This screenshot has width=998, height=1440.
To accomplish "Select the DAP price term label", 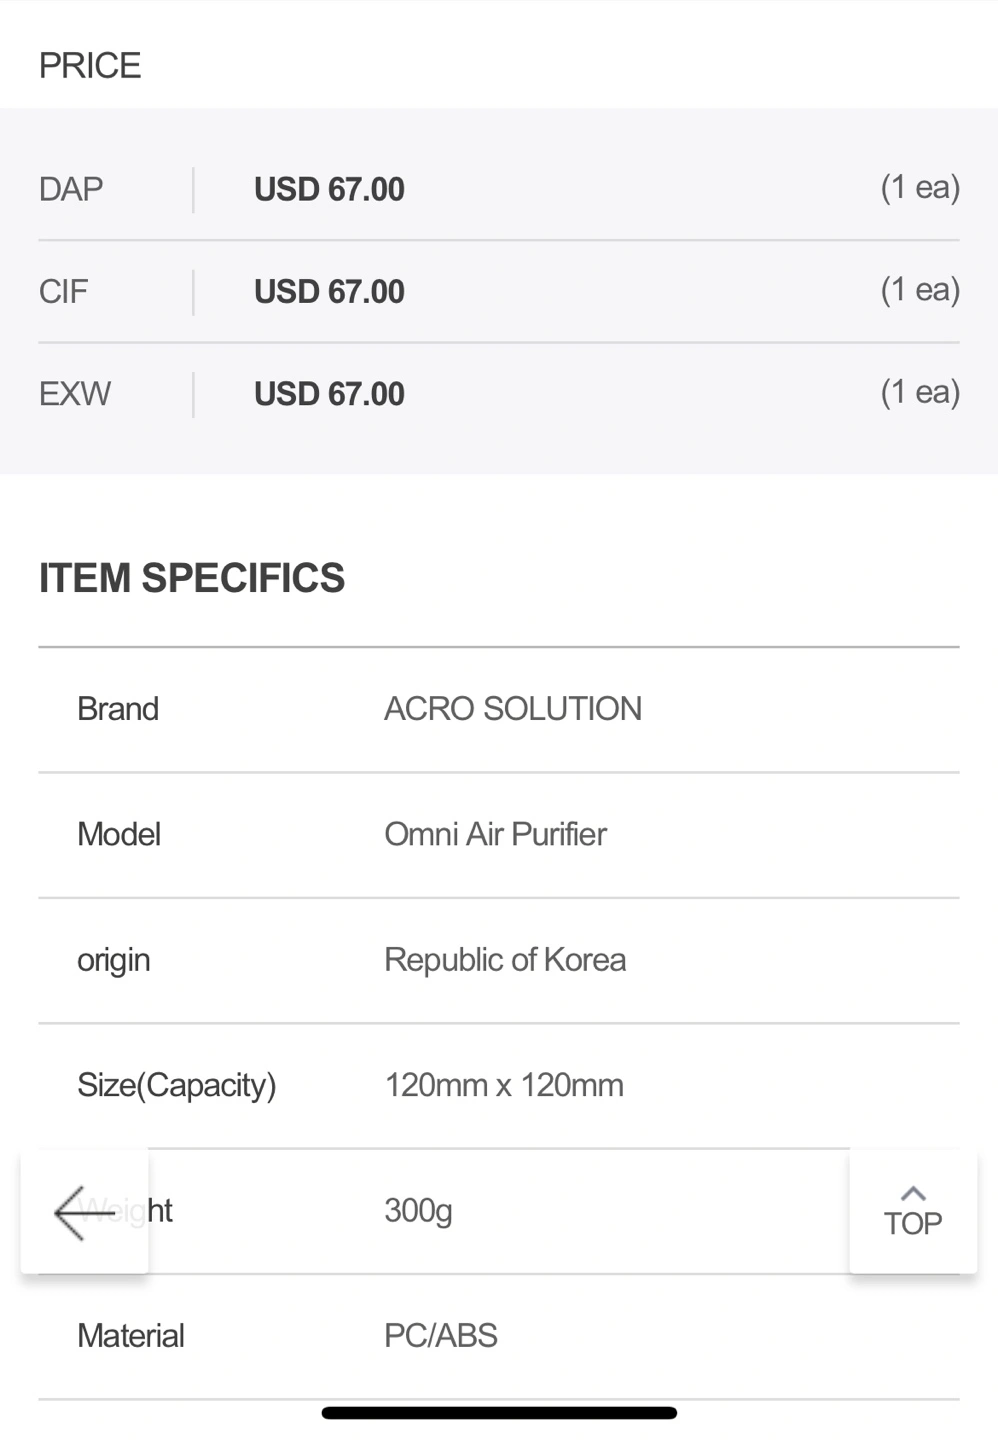I will (x=71, y=189).
